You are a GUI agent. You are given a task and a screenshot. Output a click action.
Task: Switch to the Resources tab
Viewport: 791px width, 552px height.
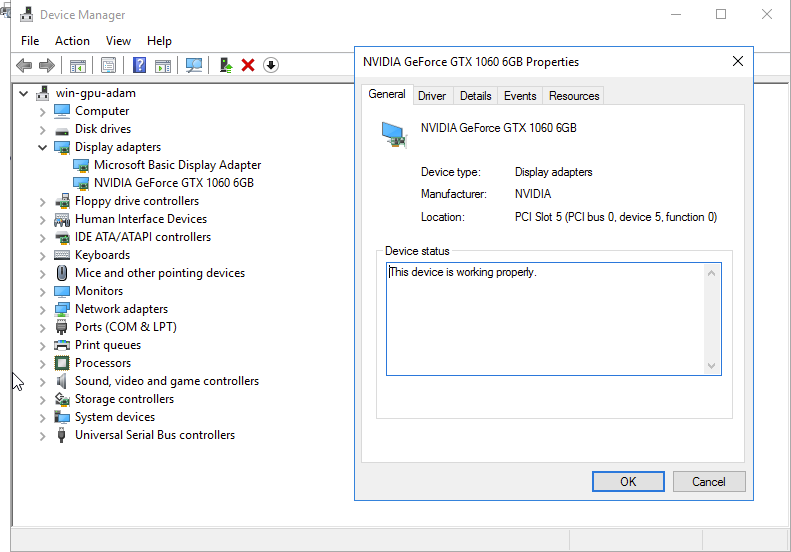point(574,96)
